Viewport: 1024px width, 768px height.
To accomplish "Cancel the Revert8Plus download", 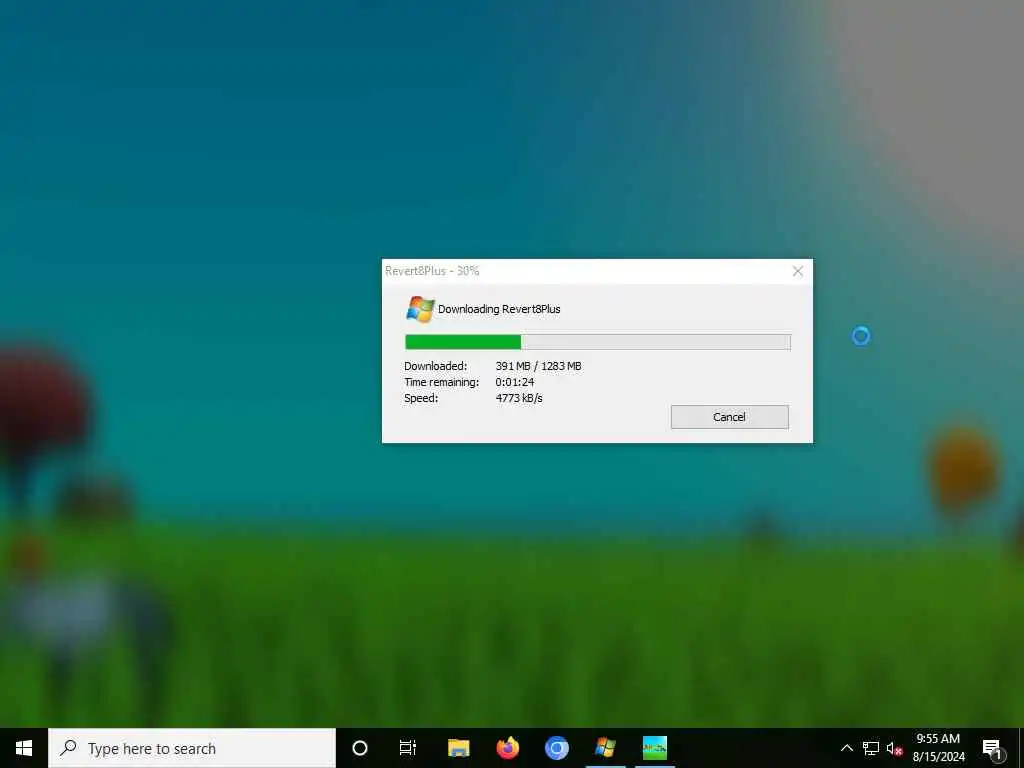I will (729, 417).
